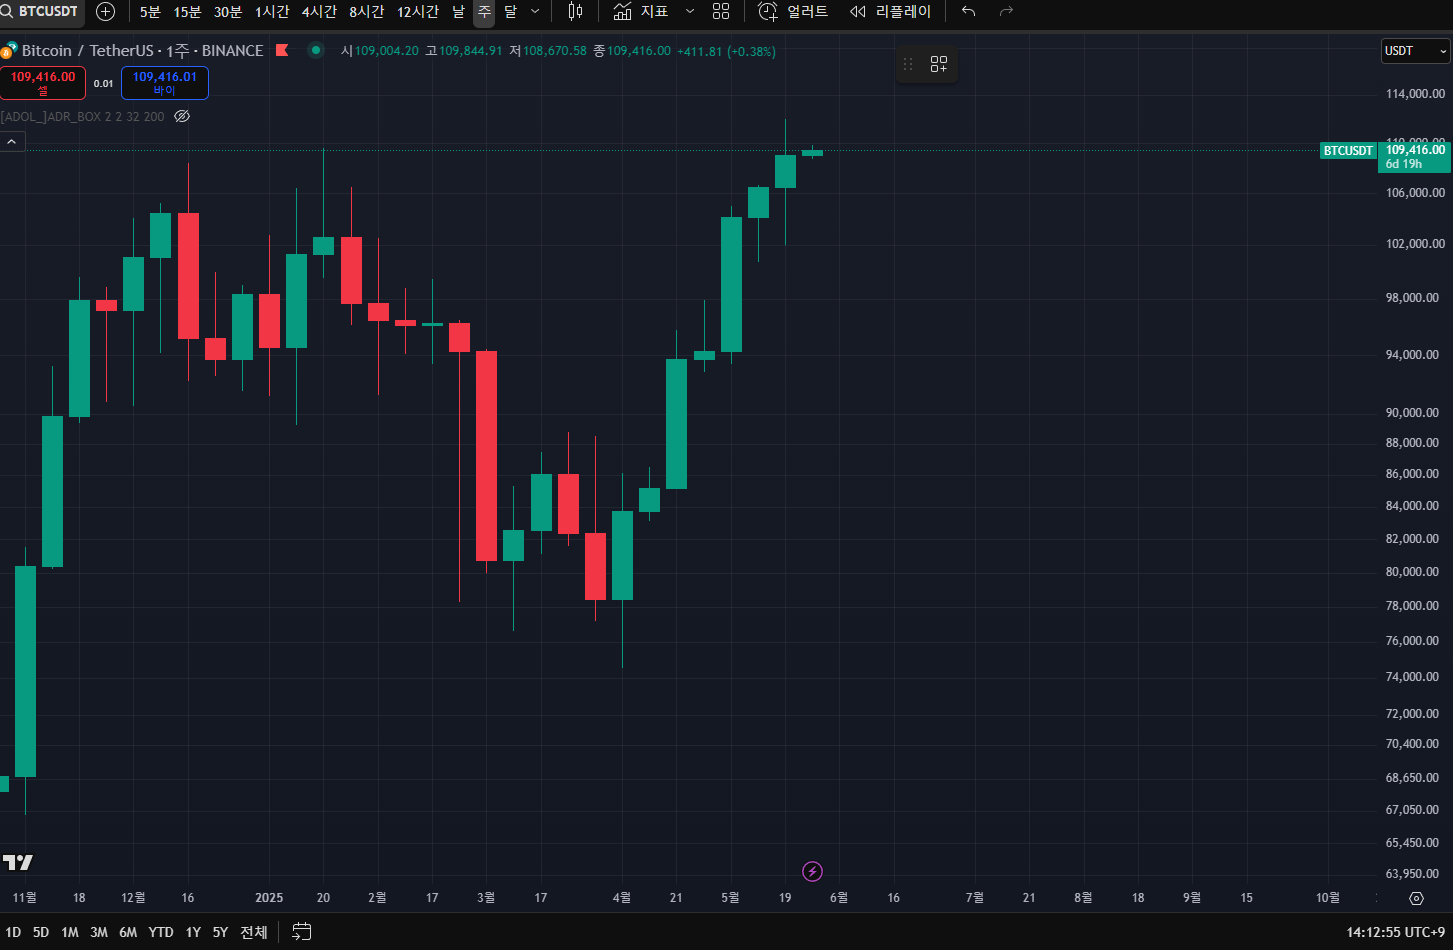Image resolution: width=1453 pixels, height=950 pixels.
Task: Undo the last chart action
Action: pos(968,12)
